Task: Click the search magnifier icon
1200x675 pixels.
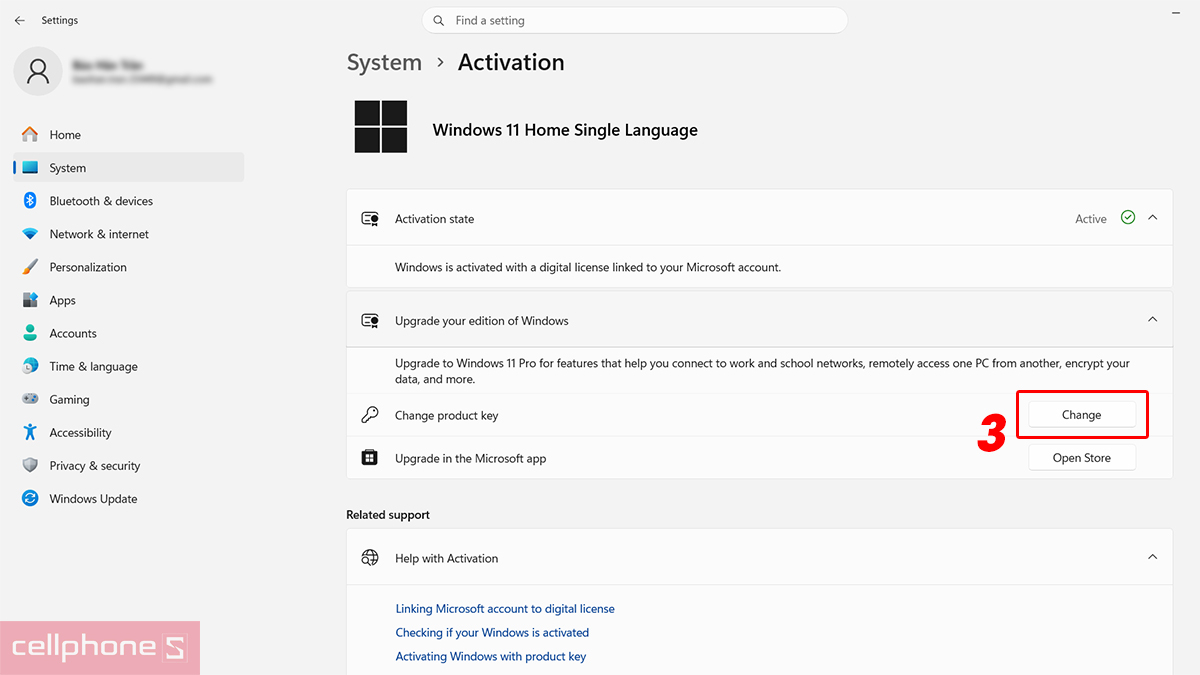Action: 439,20
